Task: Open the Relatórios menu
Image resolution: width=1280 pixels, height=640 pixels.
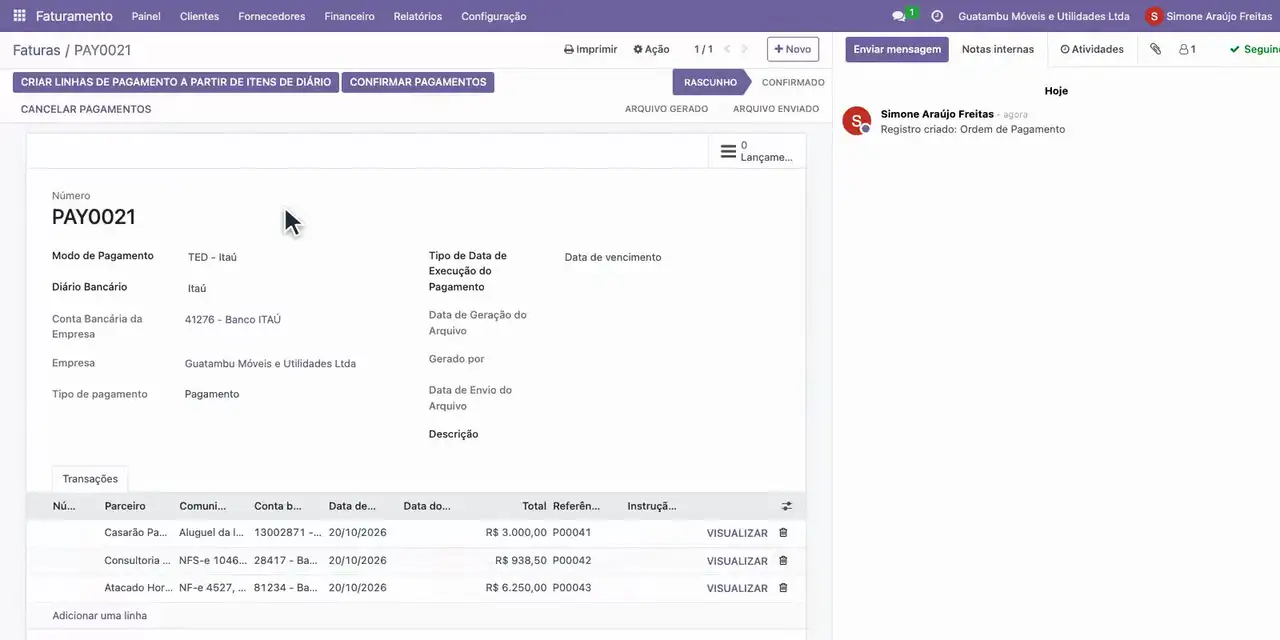Action: 418,16
